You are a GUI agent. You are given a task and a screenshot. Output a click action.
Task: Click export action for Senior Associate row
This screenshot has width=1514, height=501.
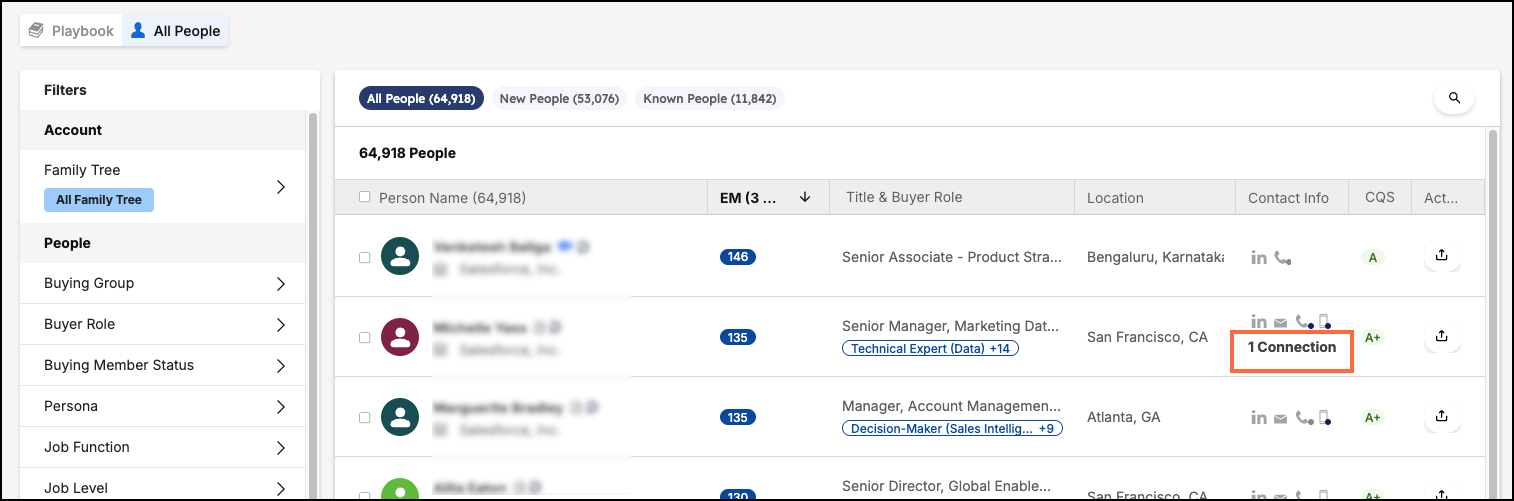pos(1442,256)
